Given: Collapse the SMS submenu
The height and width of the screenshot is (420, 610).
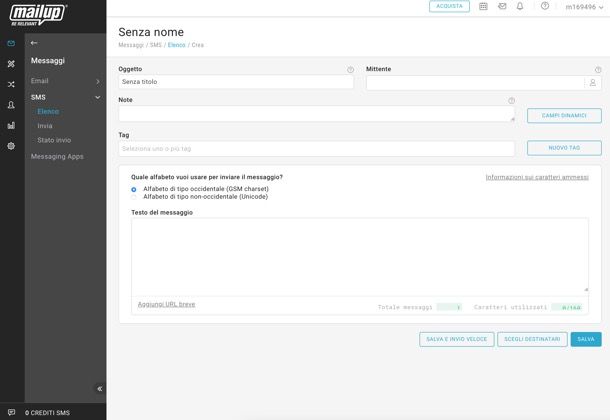Looking at the screenshot, I should pyautogui.click(x=97, y=97).
